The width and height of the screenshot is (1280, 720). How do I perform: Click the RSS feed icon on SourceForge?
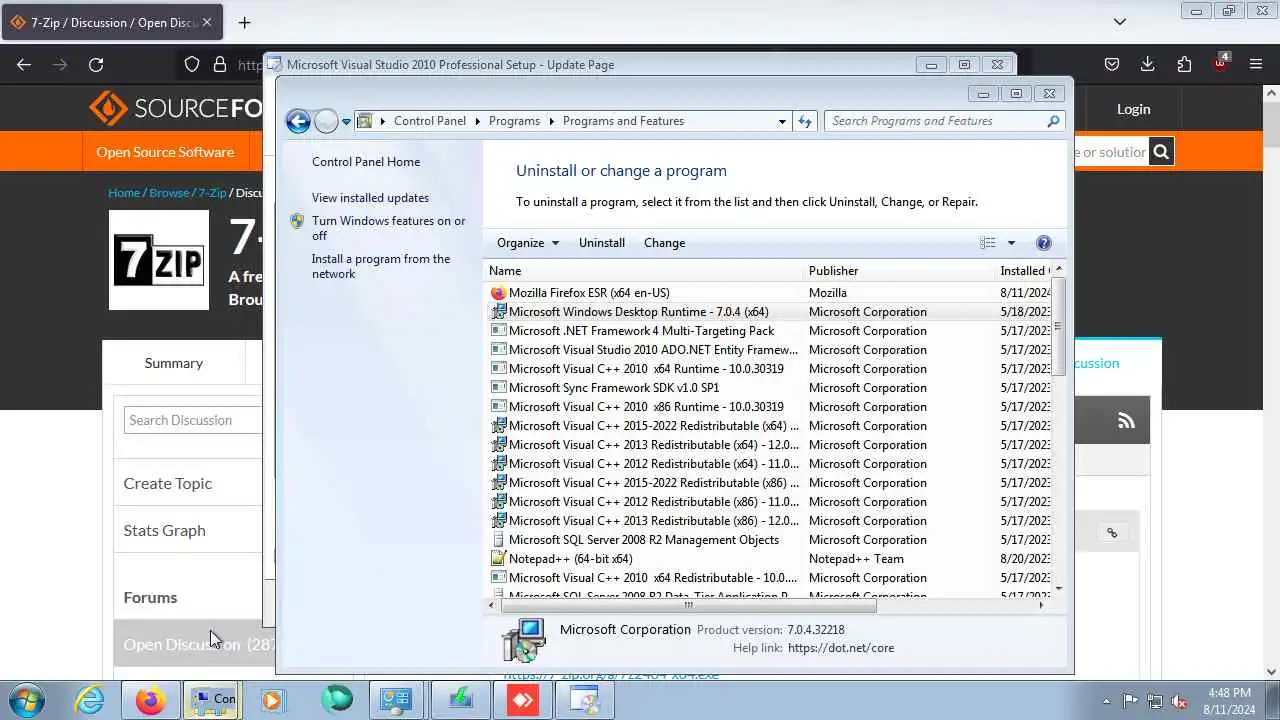[x=1126, y=421]
